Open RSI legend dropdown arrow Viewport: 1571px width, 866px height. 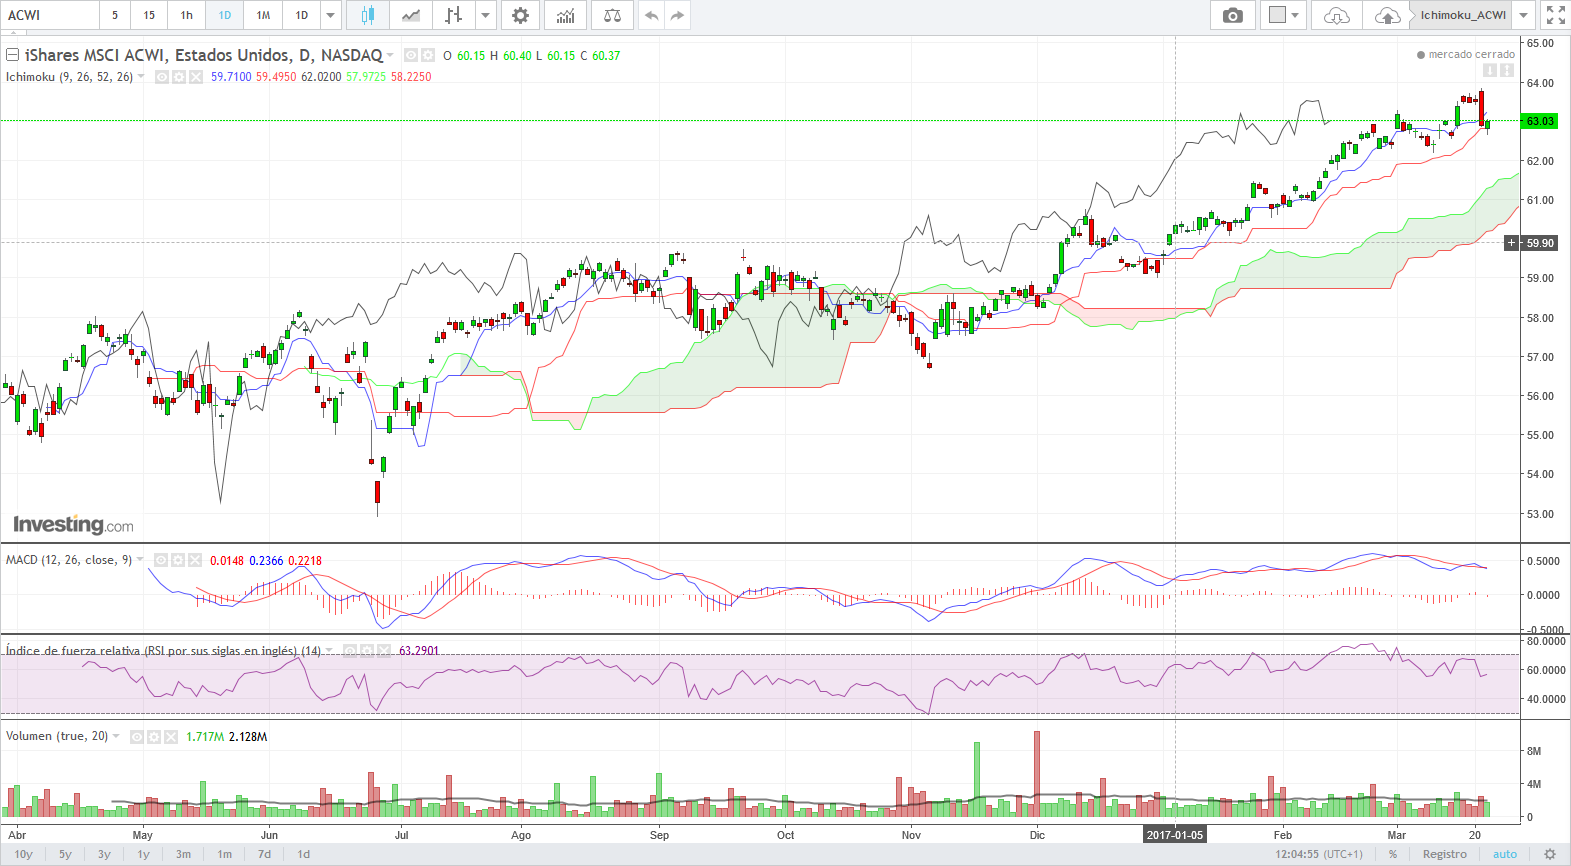tap(329, 650)
